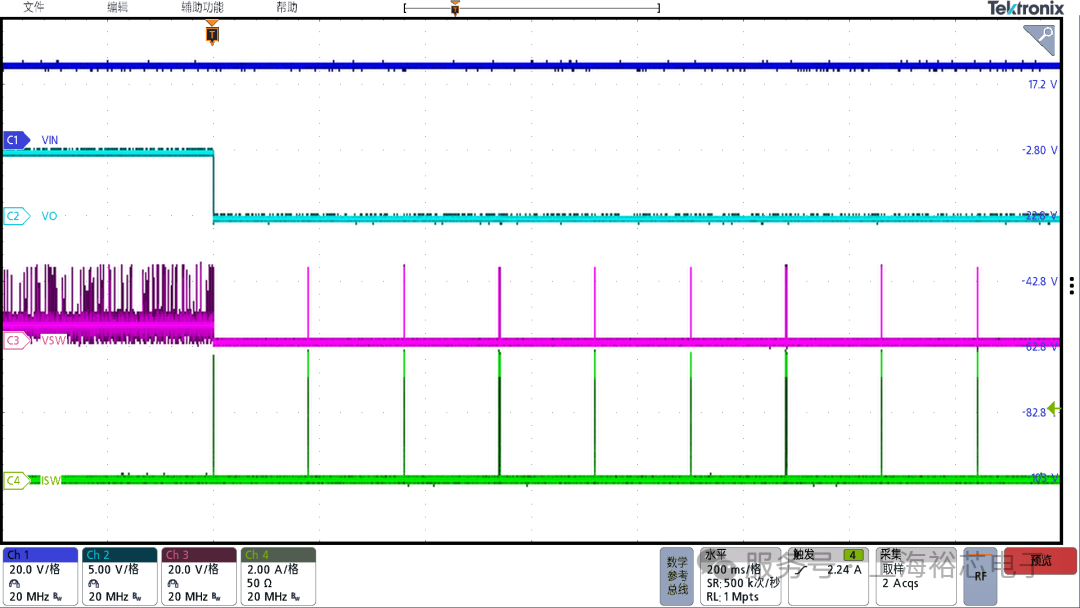The height and width of the screenshot is (608, 1080).
Task: Open the 辅助功能 menu
Action: tap(202, 7)
